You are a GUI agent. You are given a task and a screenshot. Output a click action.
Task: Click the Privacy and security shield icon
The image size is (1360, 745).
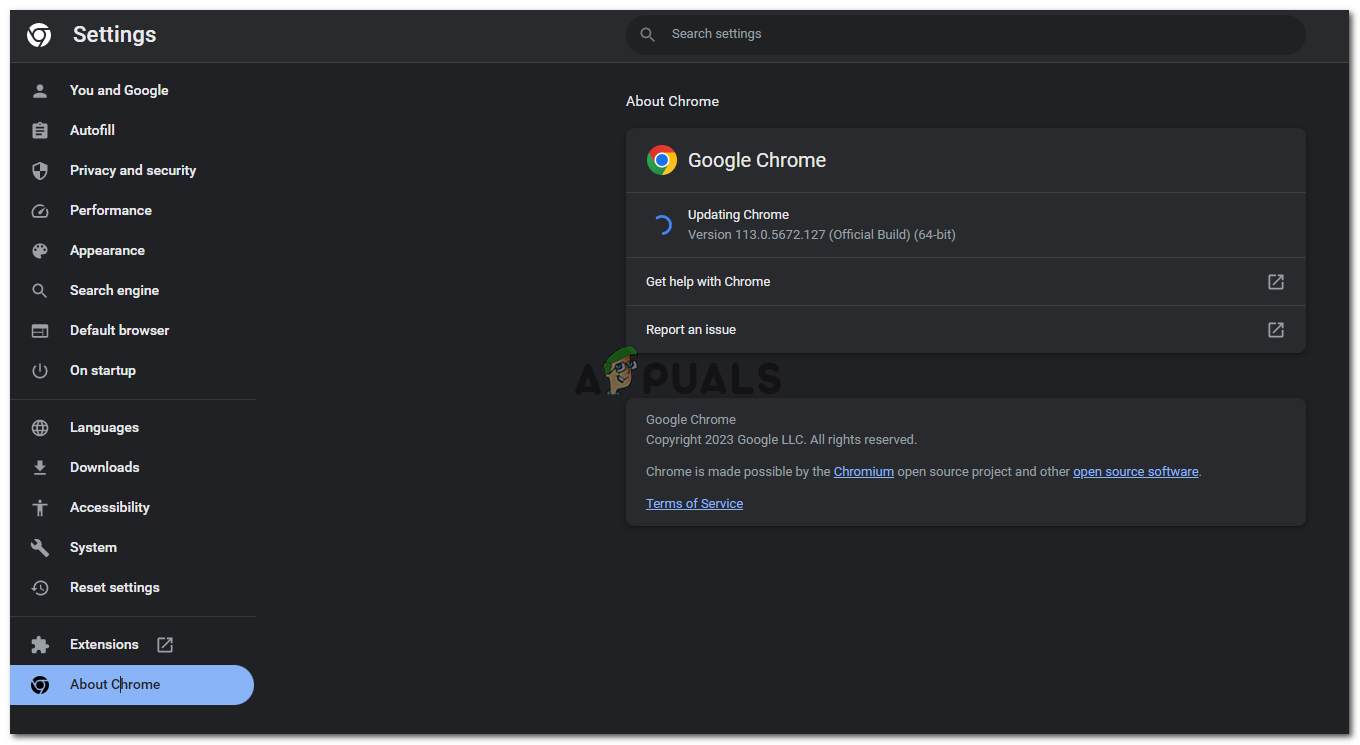(40, 170)
